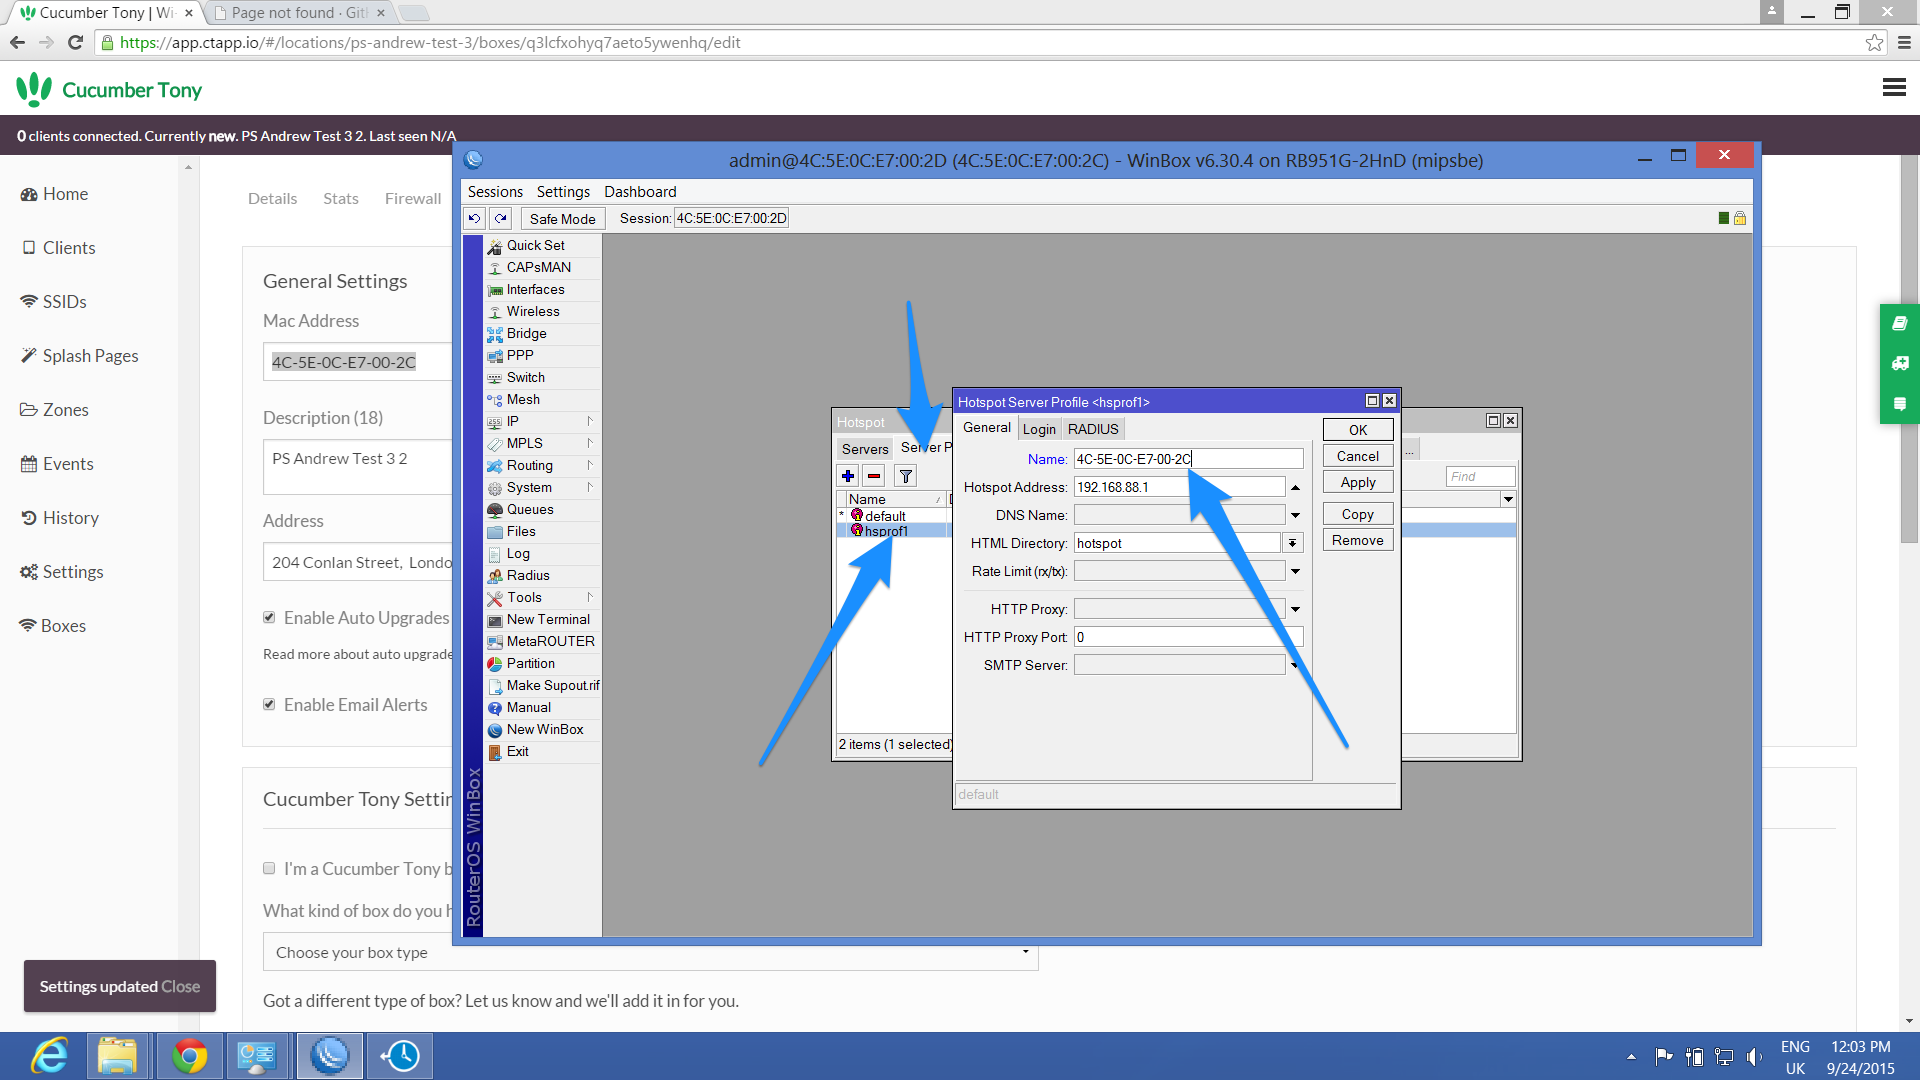The width and height of the screenshot is (1920, 1080).
Task: Close the Settings updated notification
Action: coord(181,987)
